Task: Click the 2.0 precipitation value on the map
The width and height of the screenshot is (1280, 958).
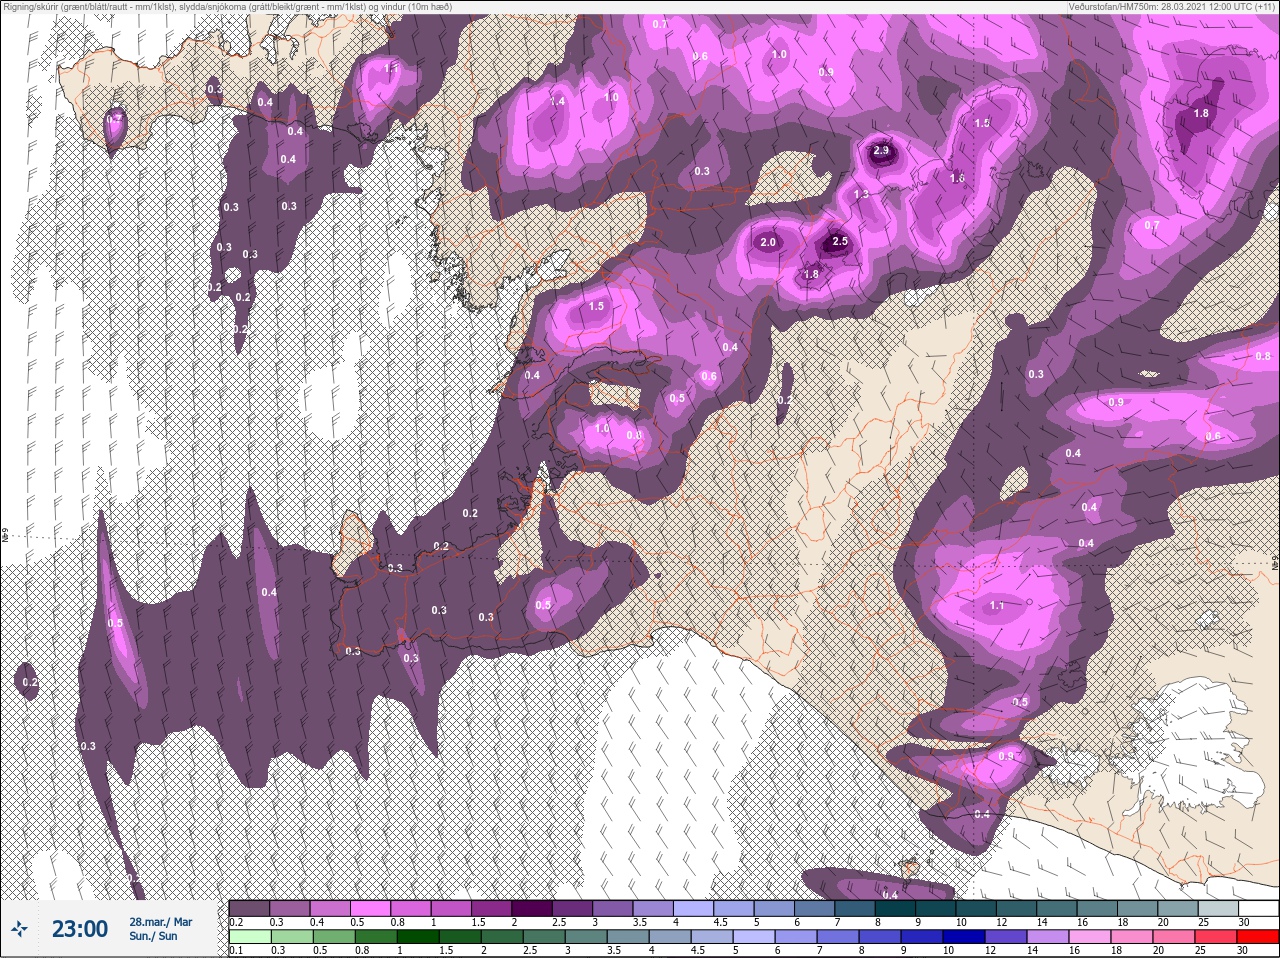Action: (x=768, y=243)
